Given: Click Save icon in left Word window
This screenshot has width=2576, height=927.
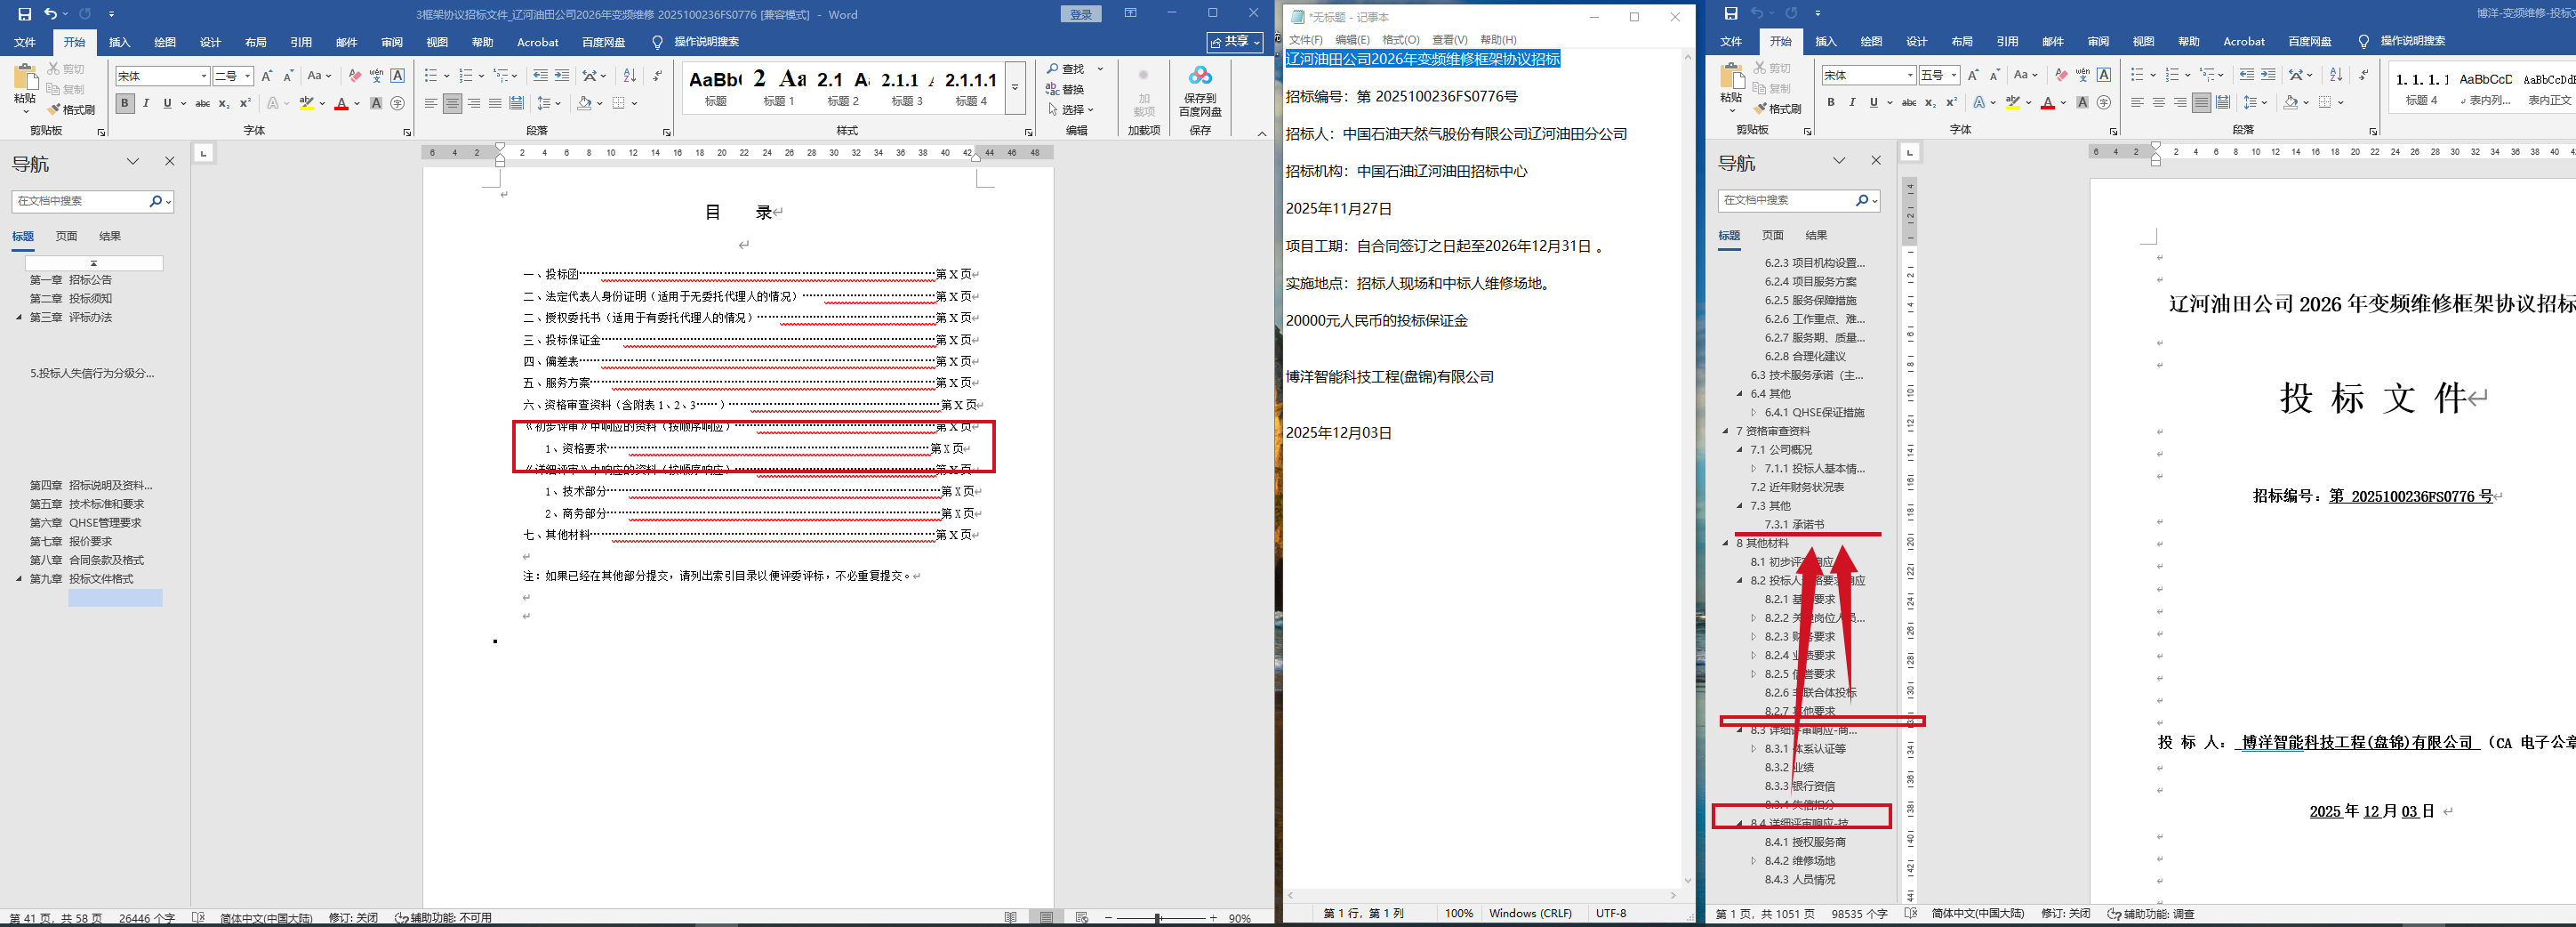Looking at the screenshot, I should point(25,14).
